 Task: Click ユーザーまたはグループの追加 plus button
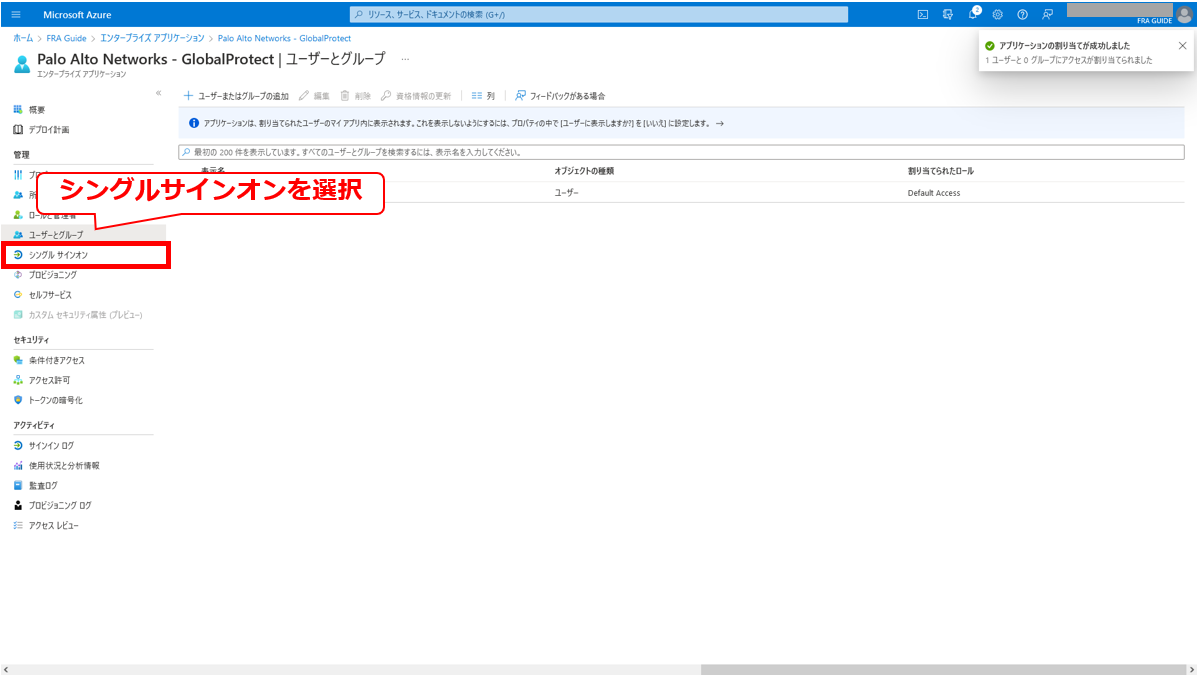coord(236,96)
